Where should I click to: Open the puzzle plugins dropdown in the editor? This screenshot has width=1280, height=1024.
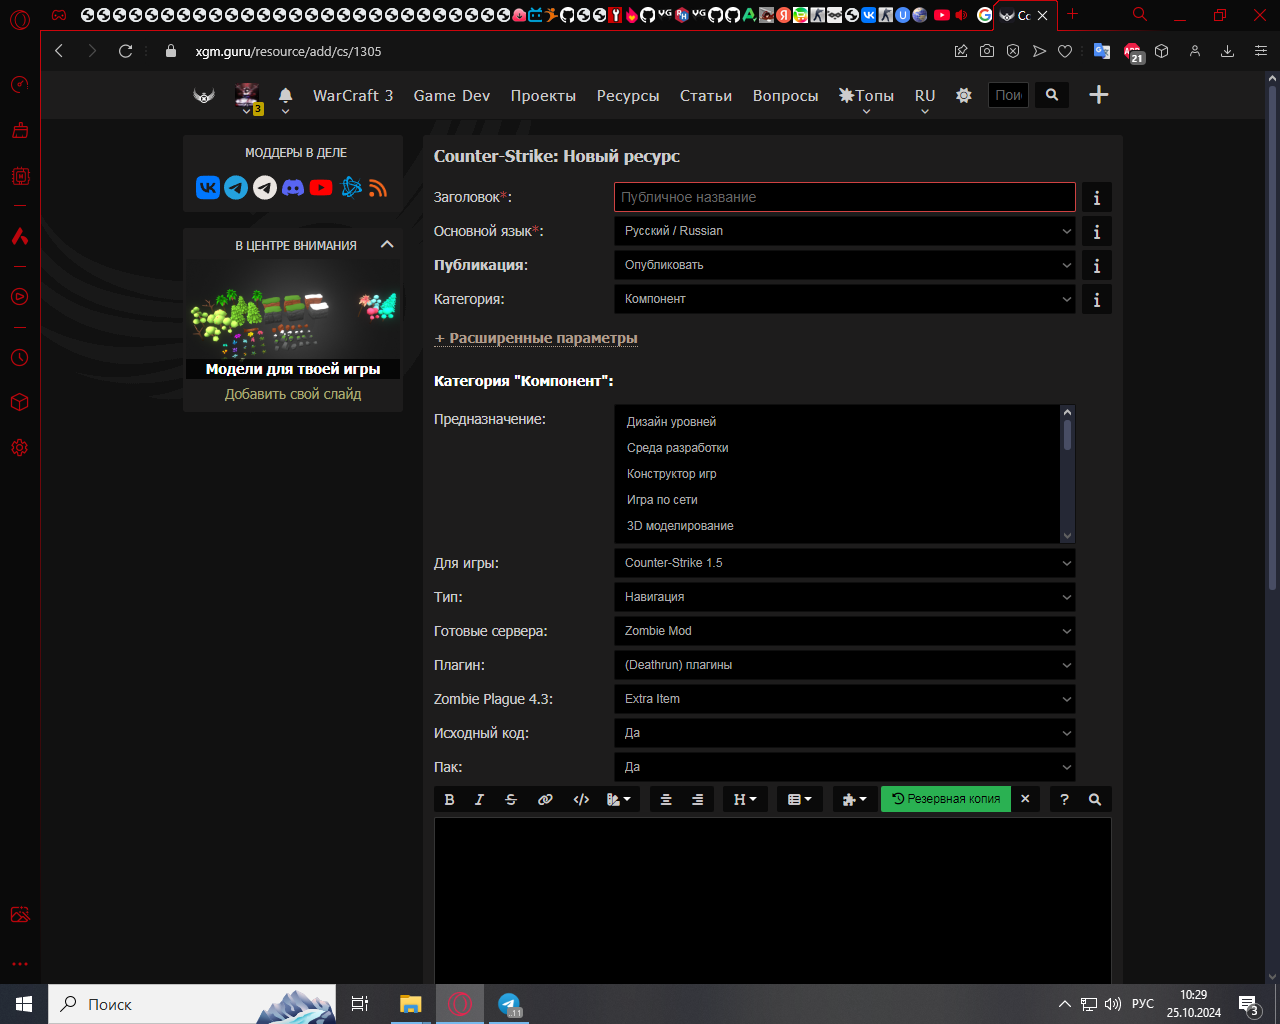pyautogui.click(x=854, y=800)
